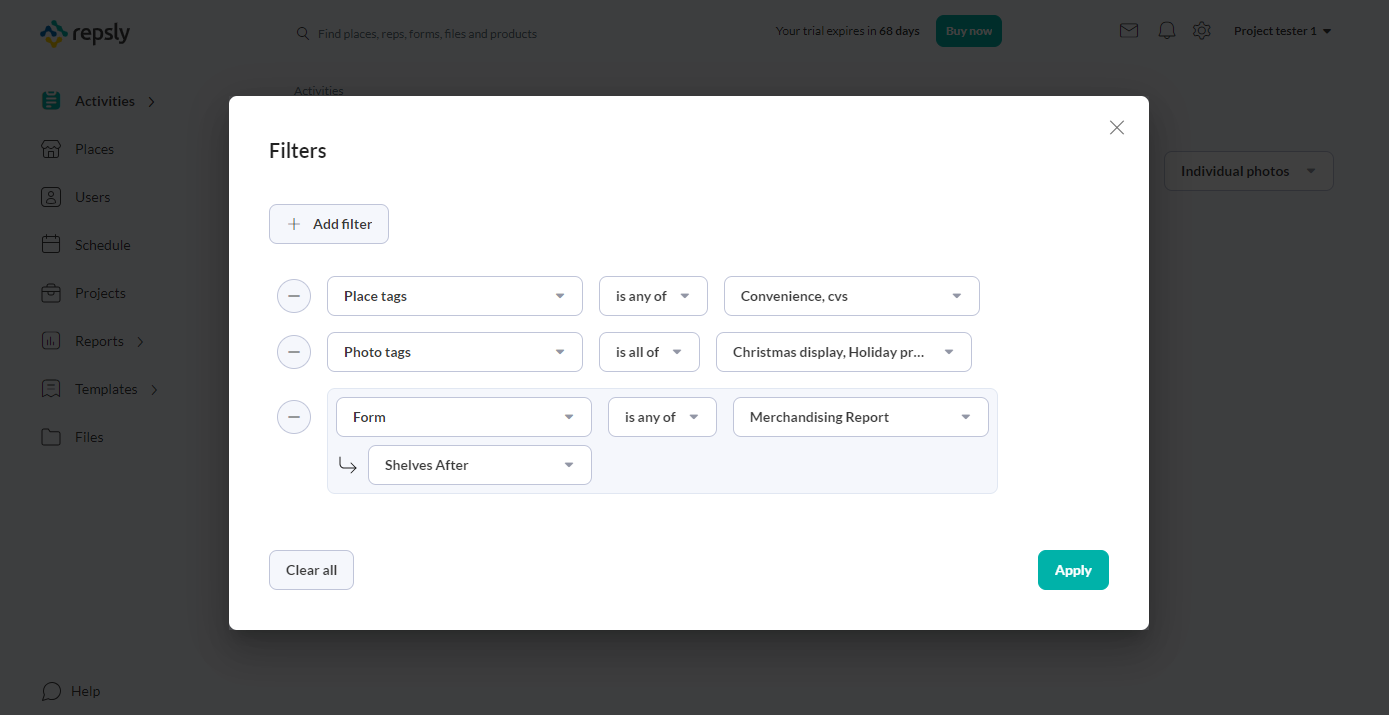Click the Add filter button
Screen dimensions: 1389x715
pos(329,224)
